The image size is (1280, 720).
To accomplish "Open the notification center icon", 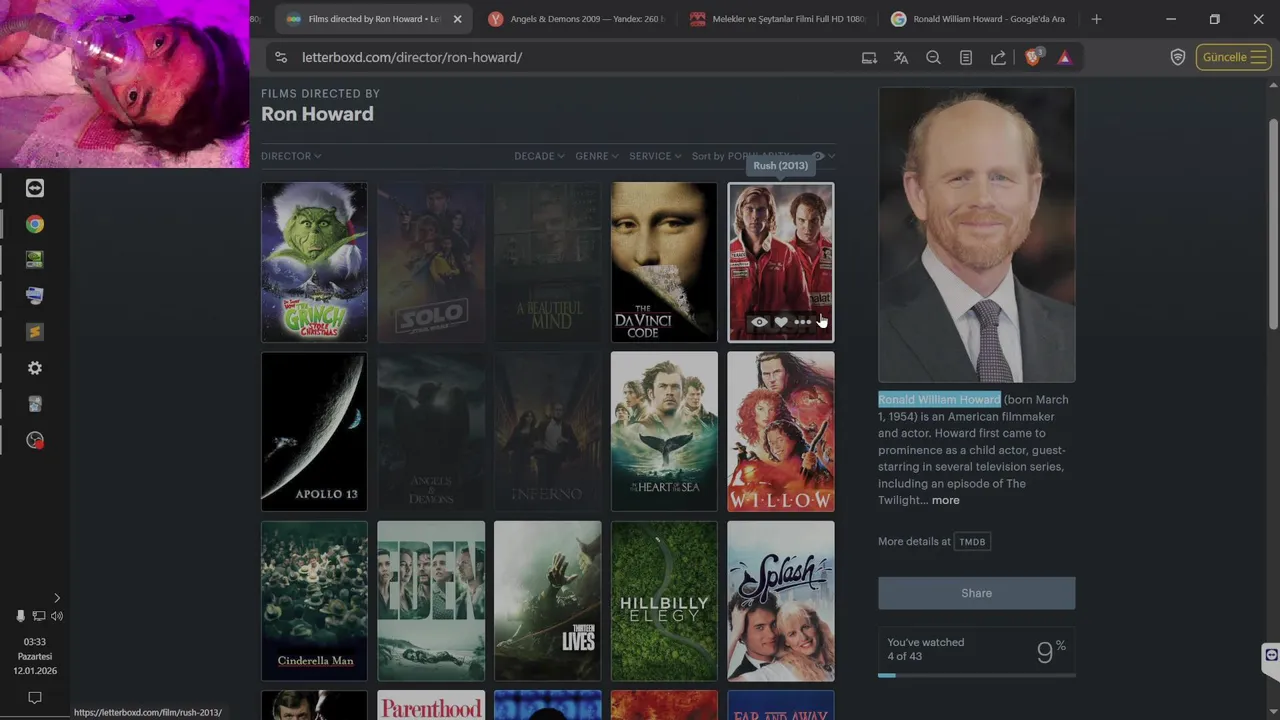I will pyautogui.click(x=35, y=698).
